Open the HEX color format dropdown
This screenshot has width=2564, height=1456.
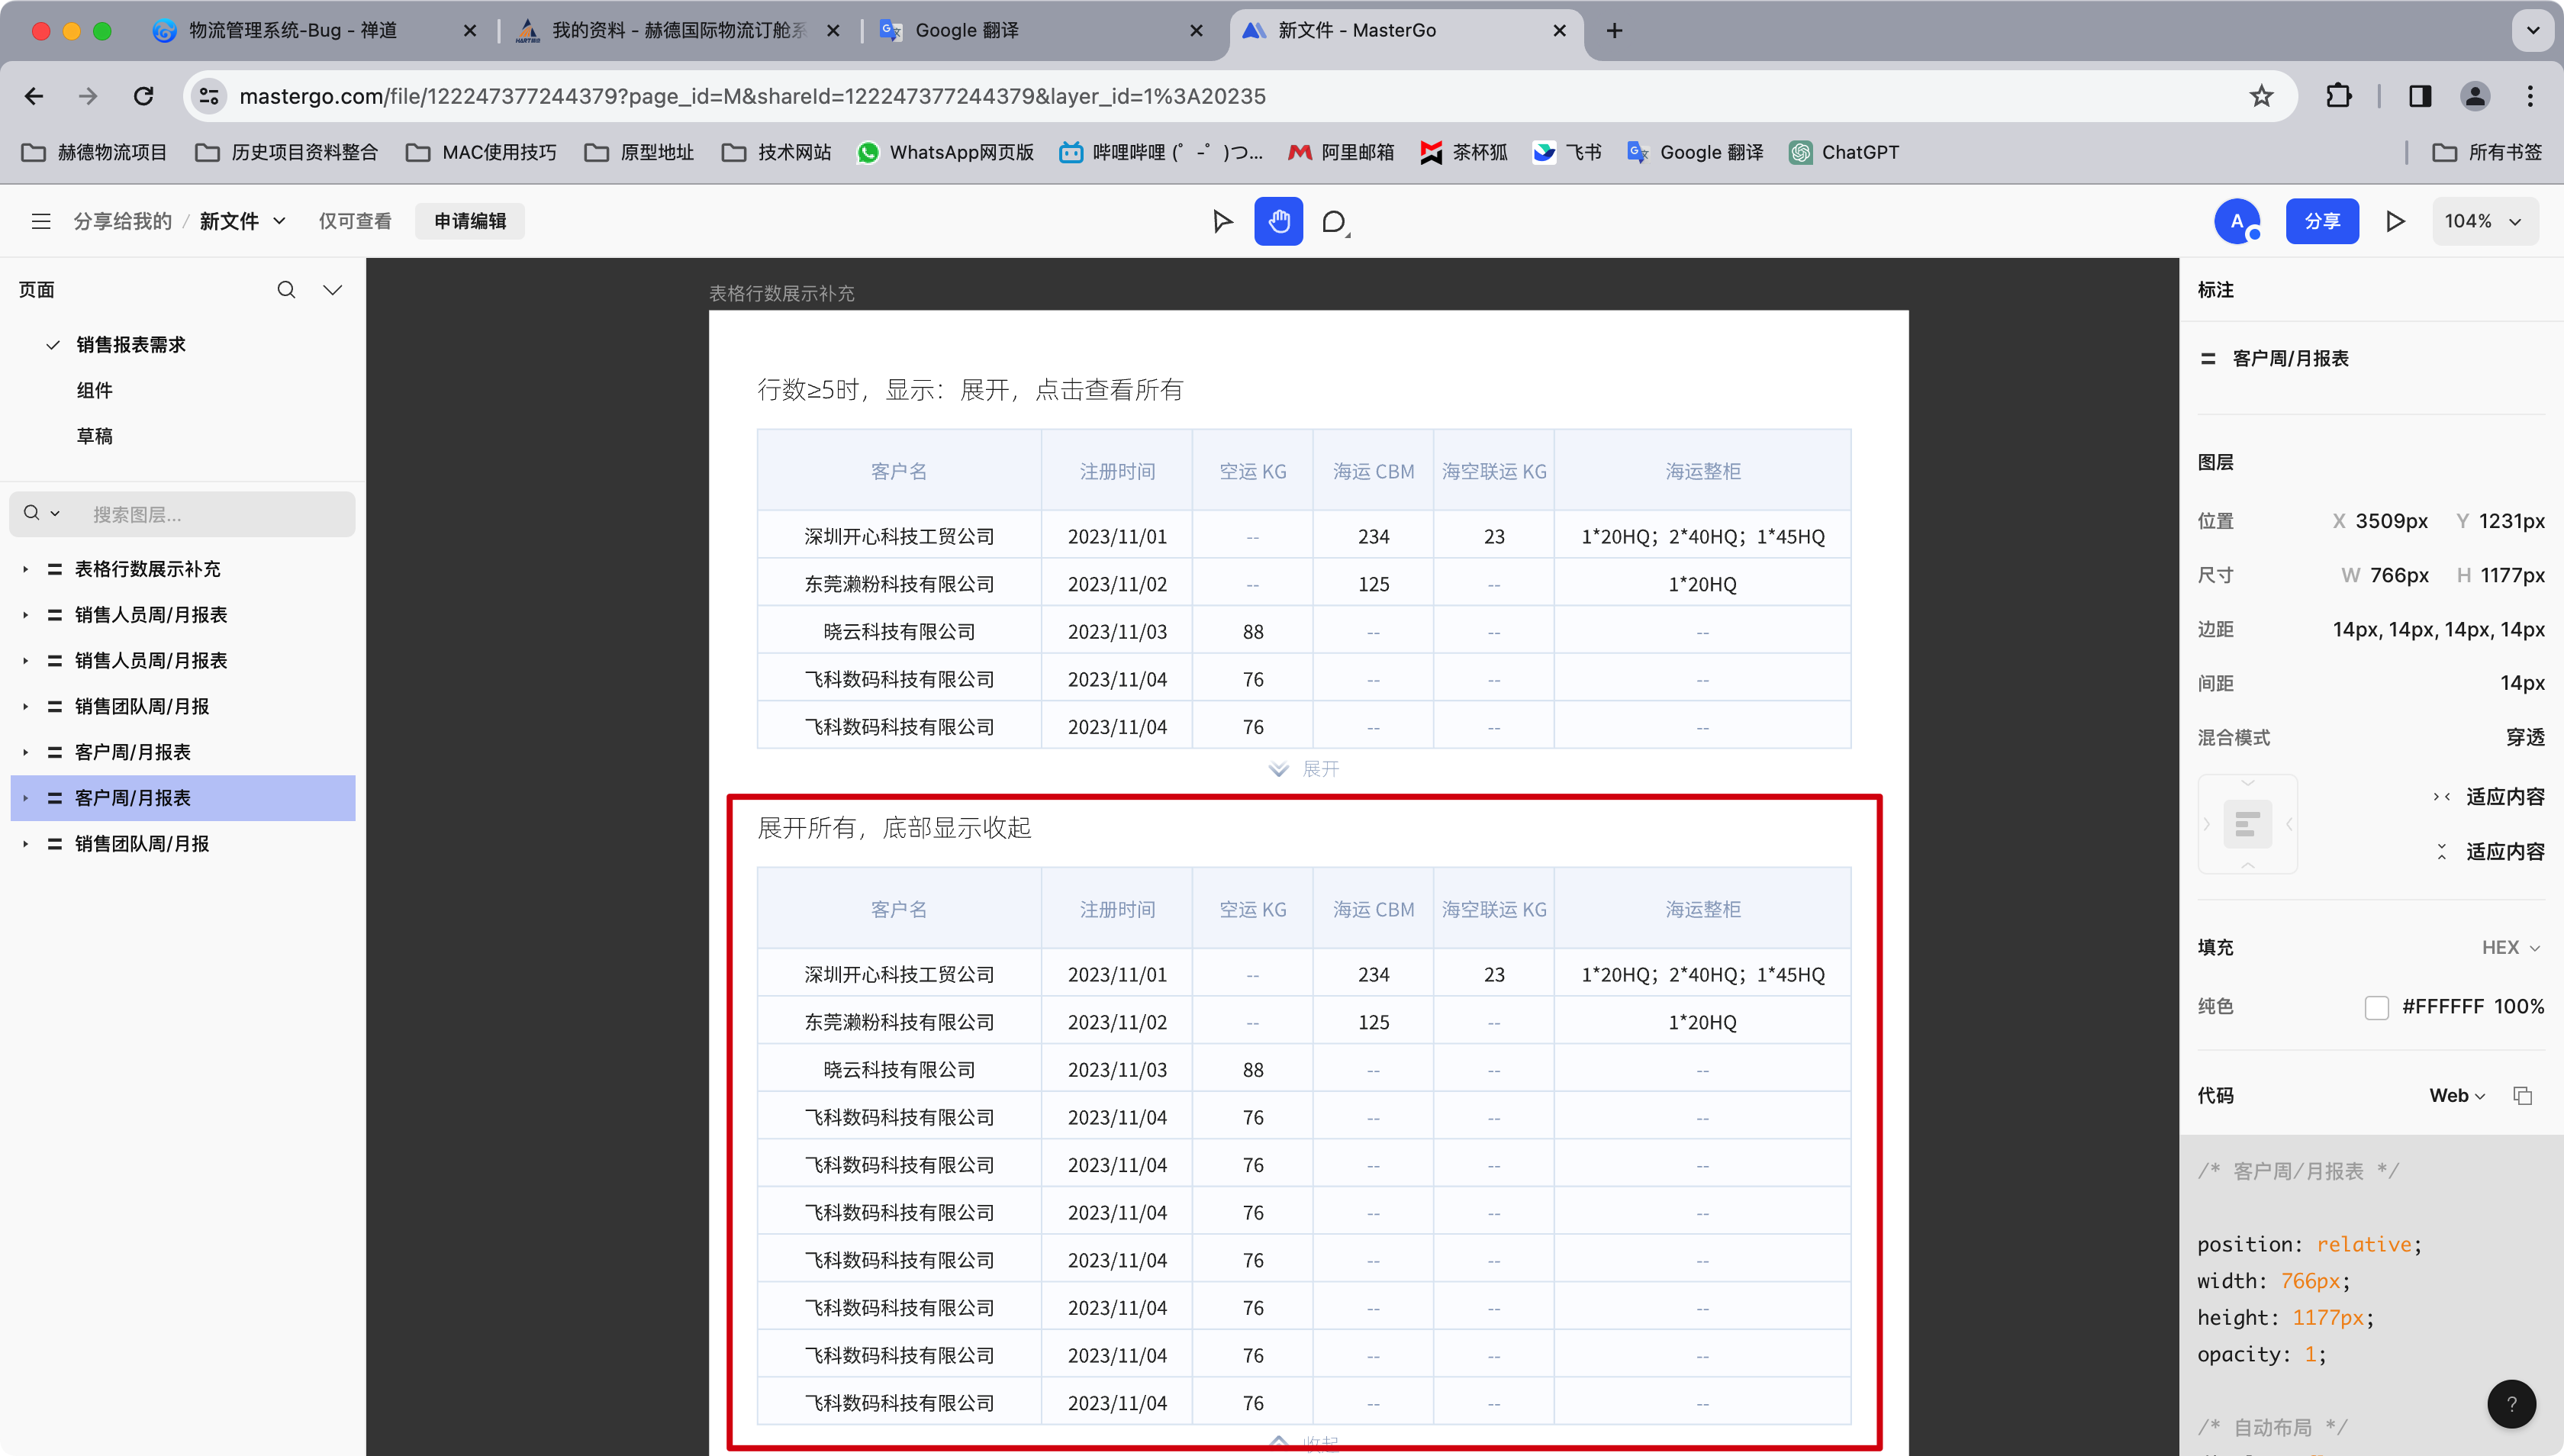(x=2510, y=947)
